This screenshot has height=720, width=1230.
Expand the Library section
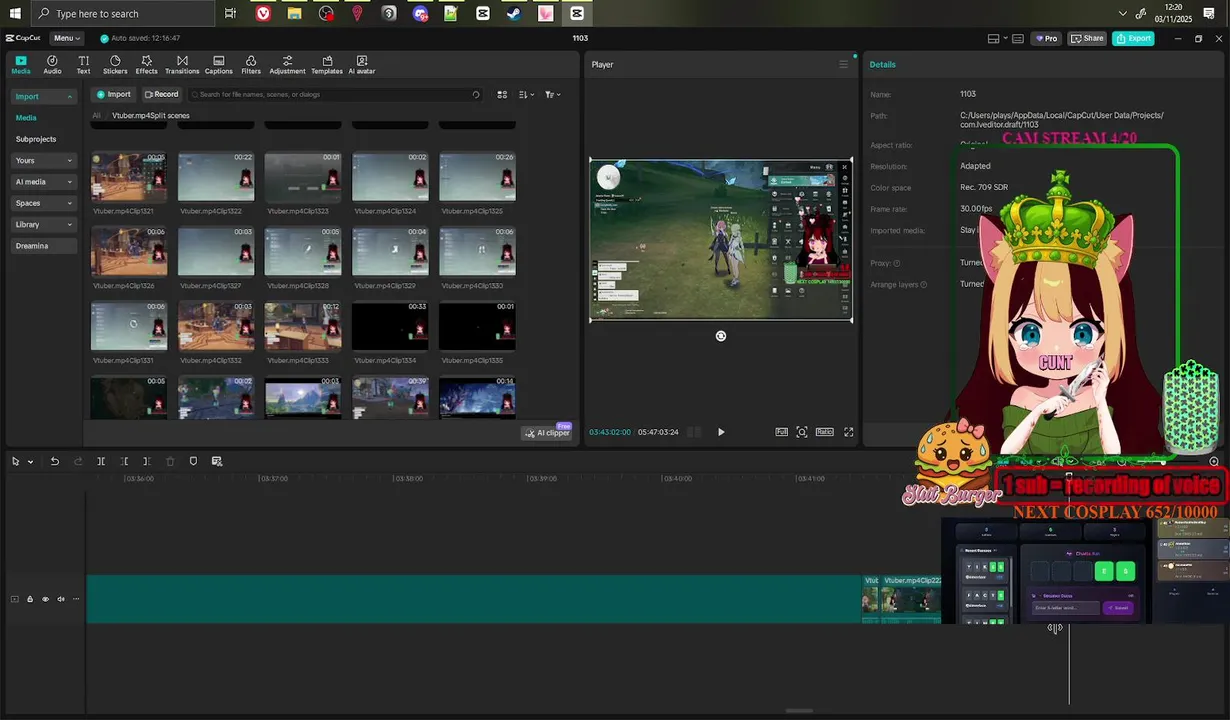point(43,224)
